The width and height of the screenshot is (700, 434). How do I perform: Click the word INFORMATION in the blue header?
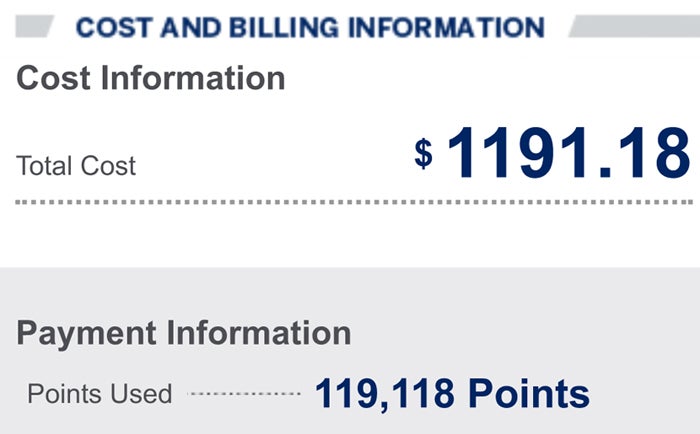click(446, 27)
